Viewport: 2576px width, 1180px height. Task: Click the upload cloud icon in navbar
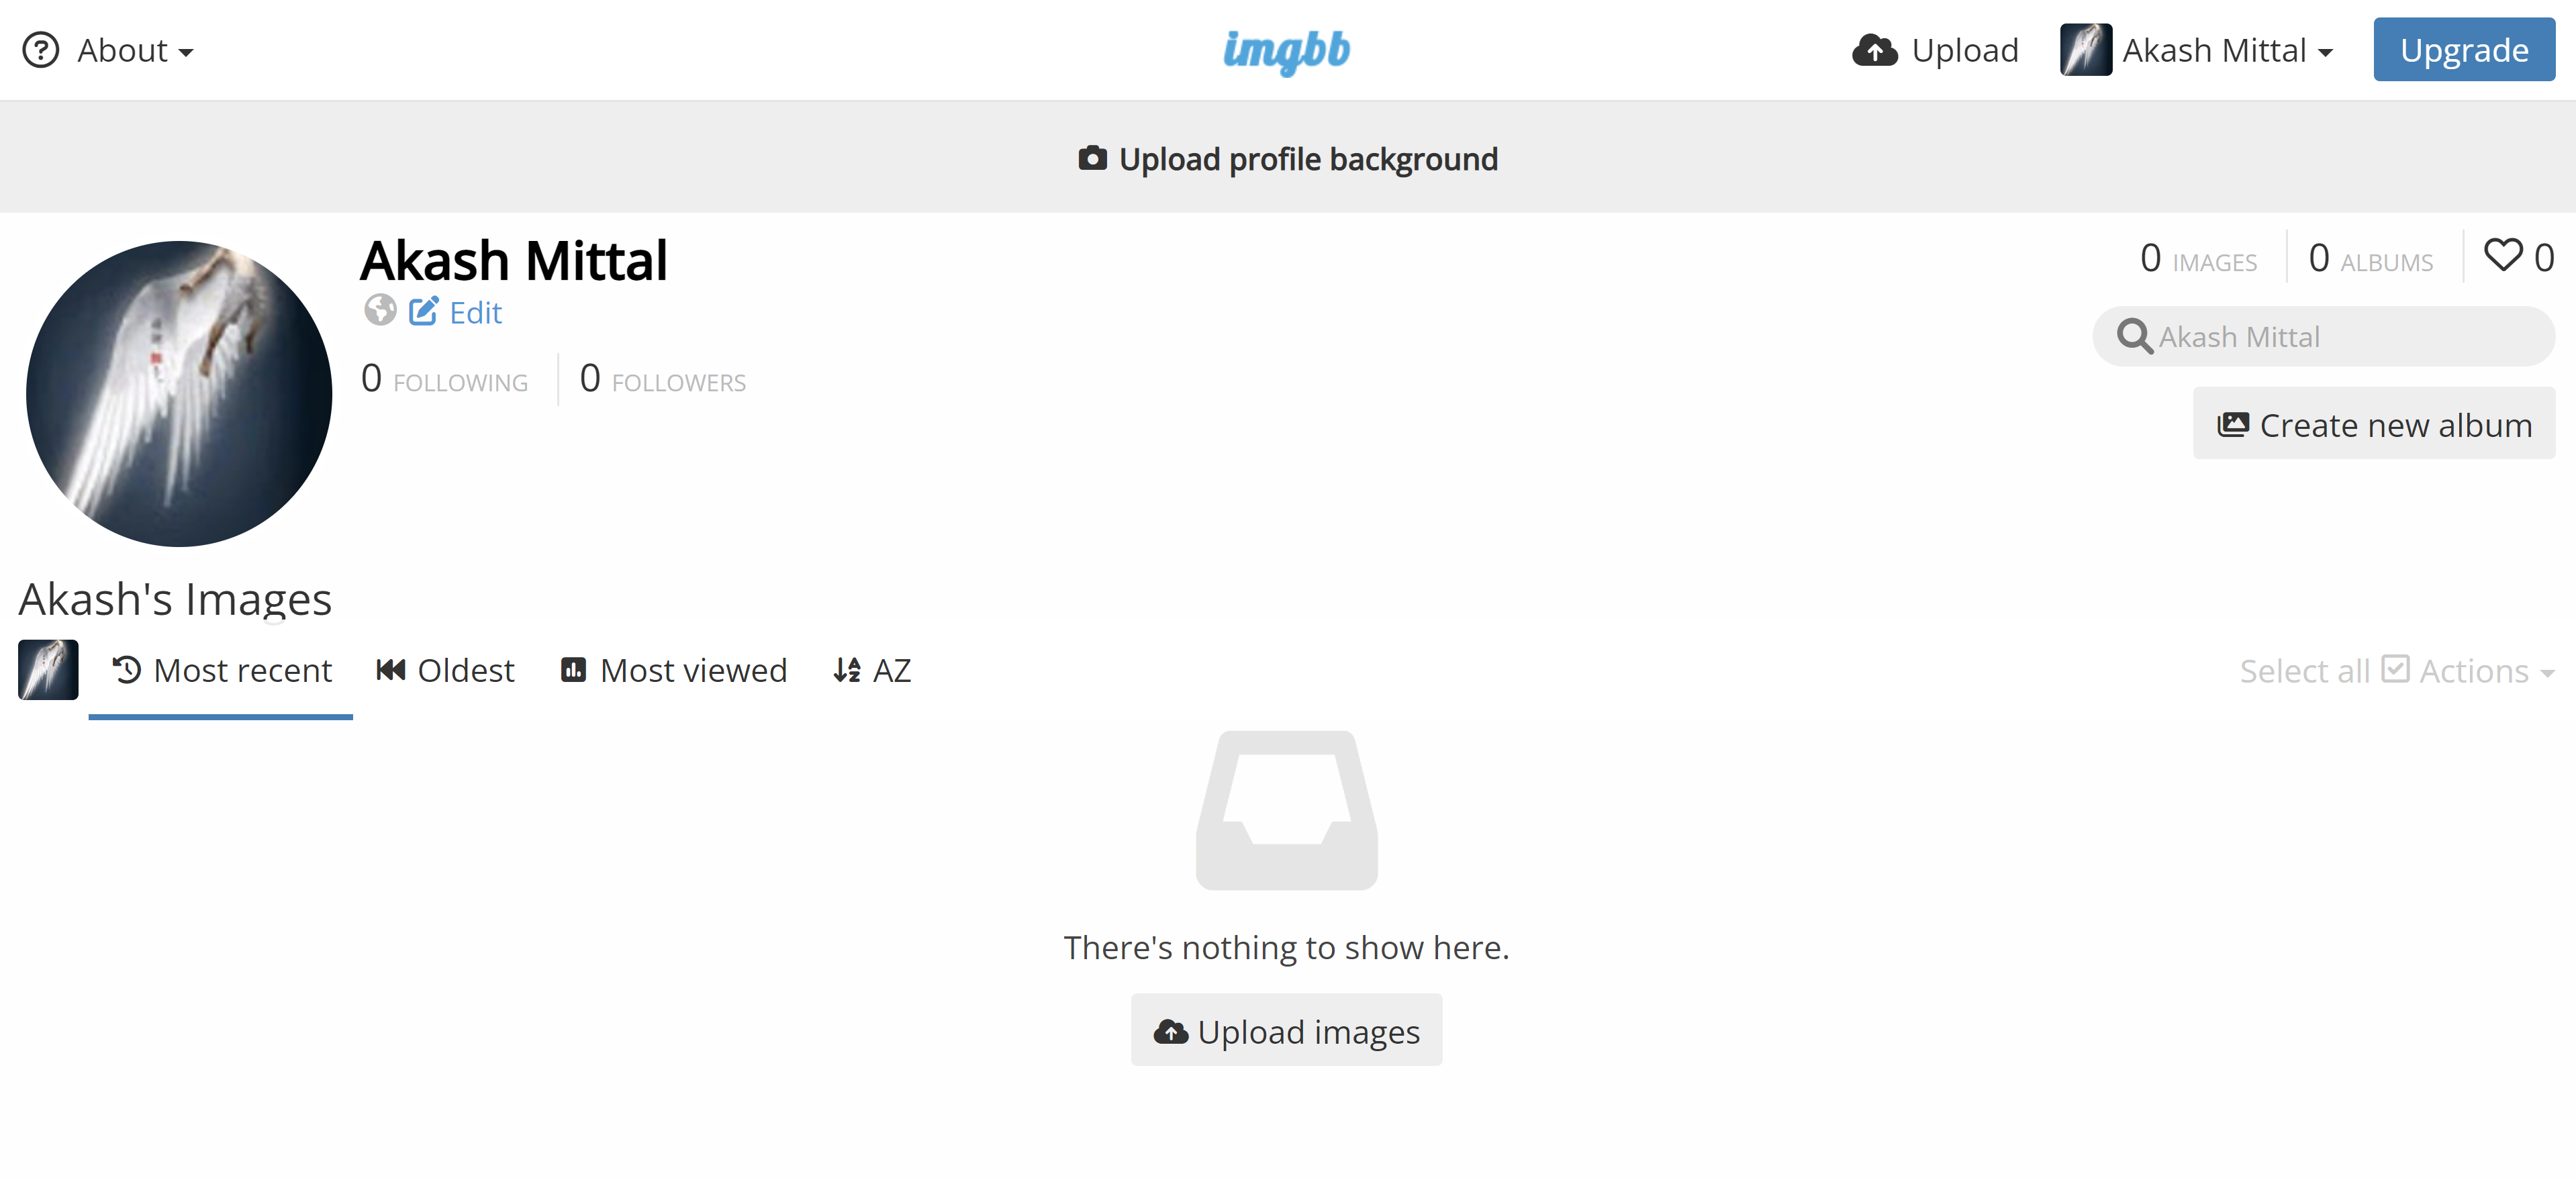(1874, 49)
